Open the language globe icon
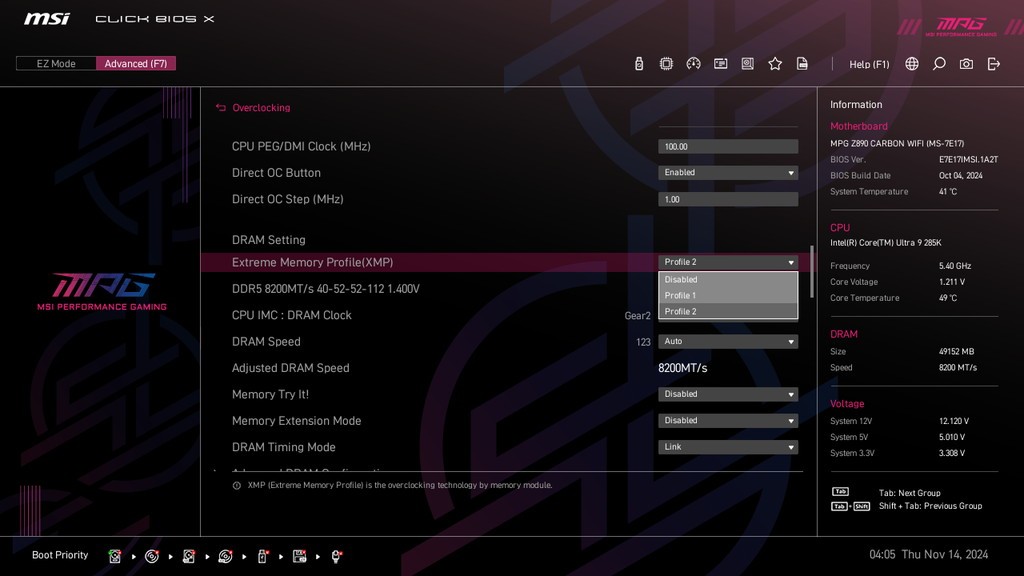This screenshot has height=576, width=1024. pos(912,64)
